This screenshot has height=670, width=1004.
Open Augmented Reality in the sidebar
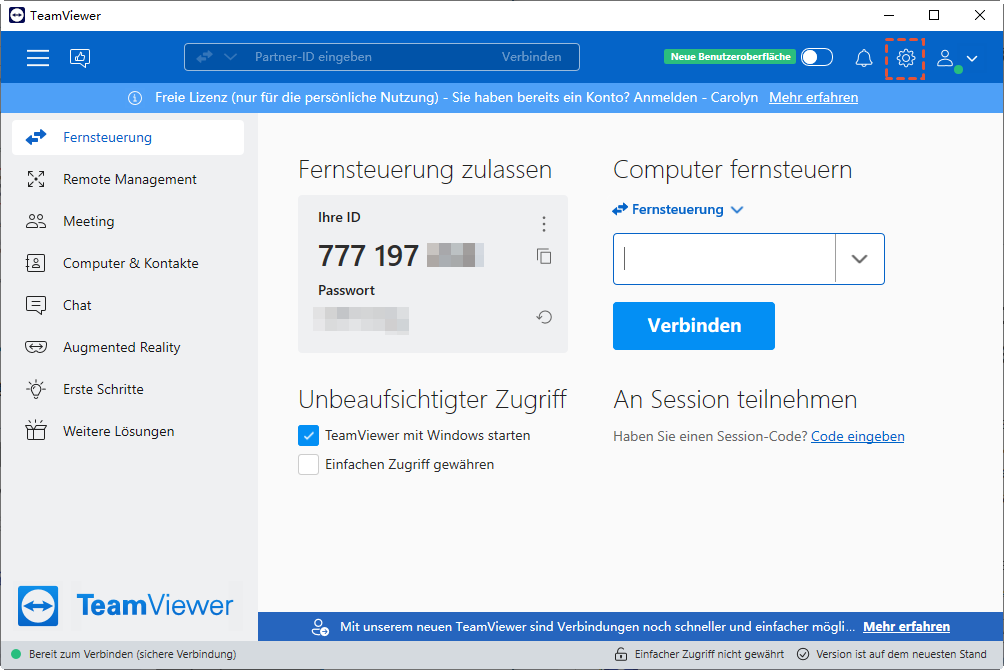click(121, 348)
